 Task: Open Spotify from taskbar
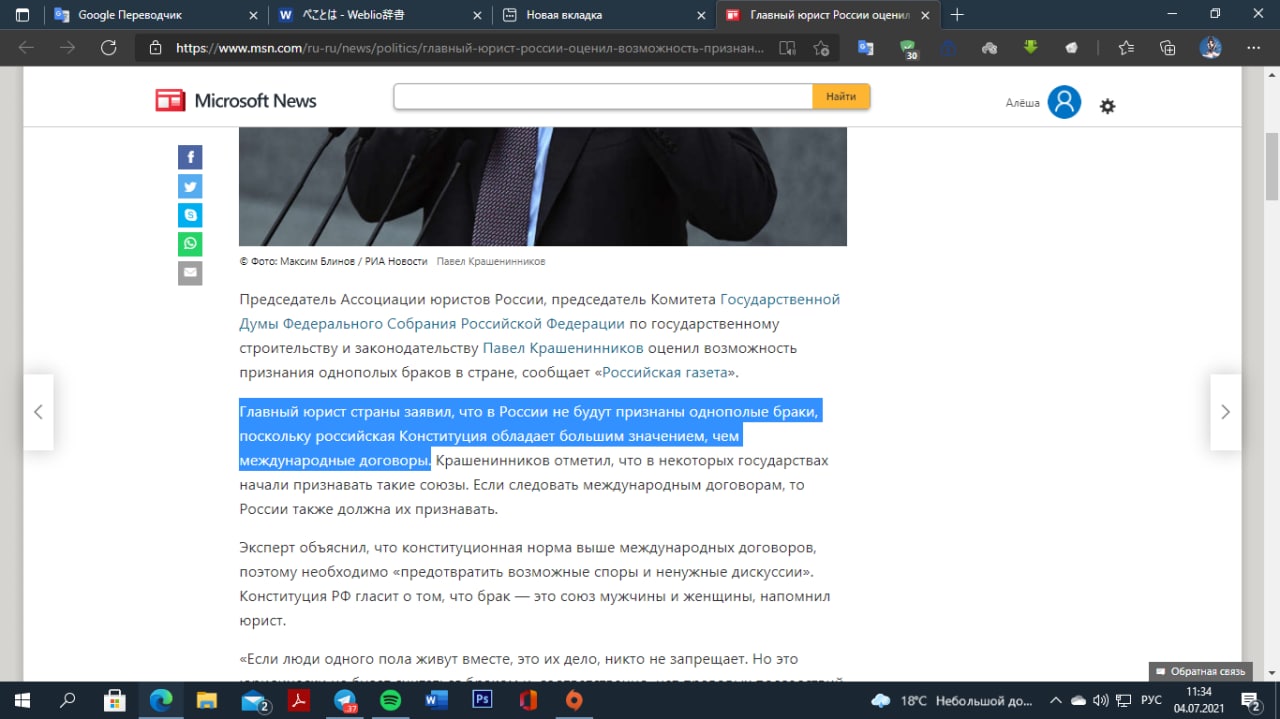coord(390,700)
